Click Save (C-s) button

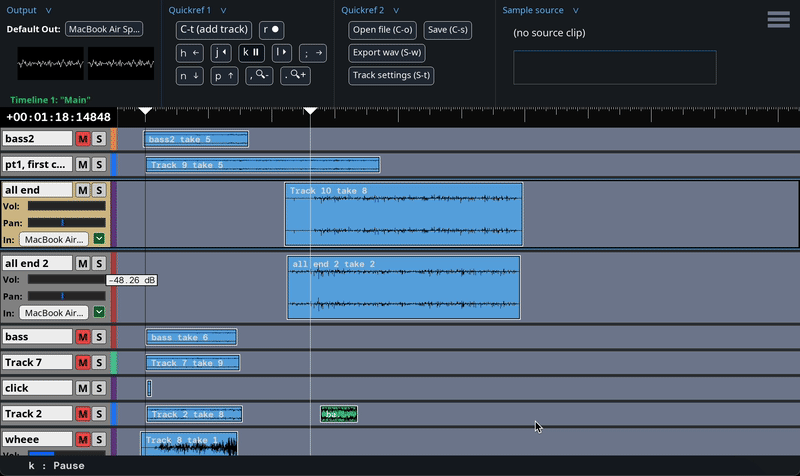[x=447, y=30]
